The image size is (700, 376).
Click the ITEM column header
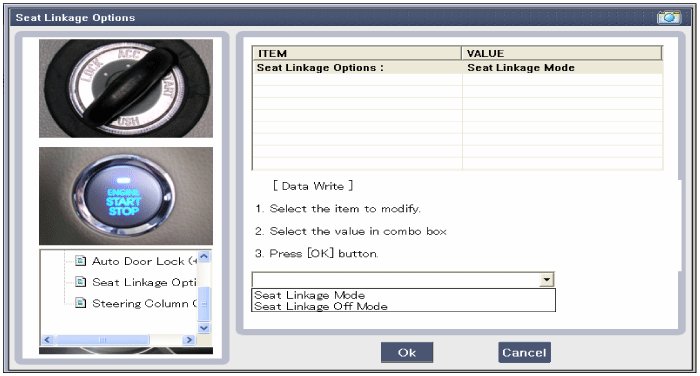[357, 54]
